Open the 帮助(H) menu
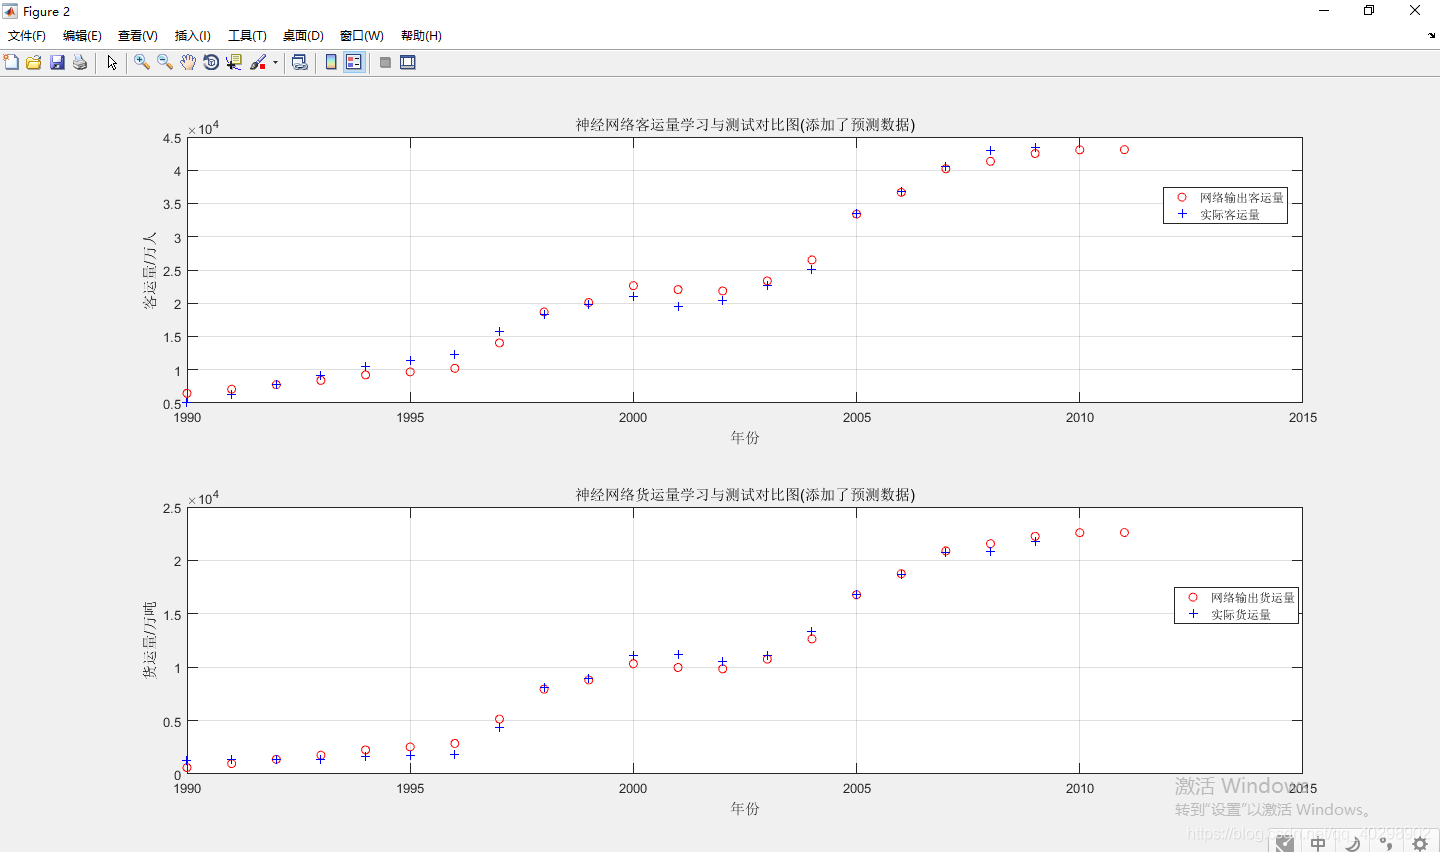 [x=421, y=35]
